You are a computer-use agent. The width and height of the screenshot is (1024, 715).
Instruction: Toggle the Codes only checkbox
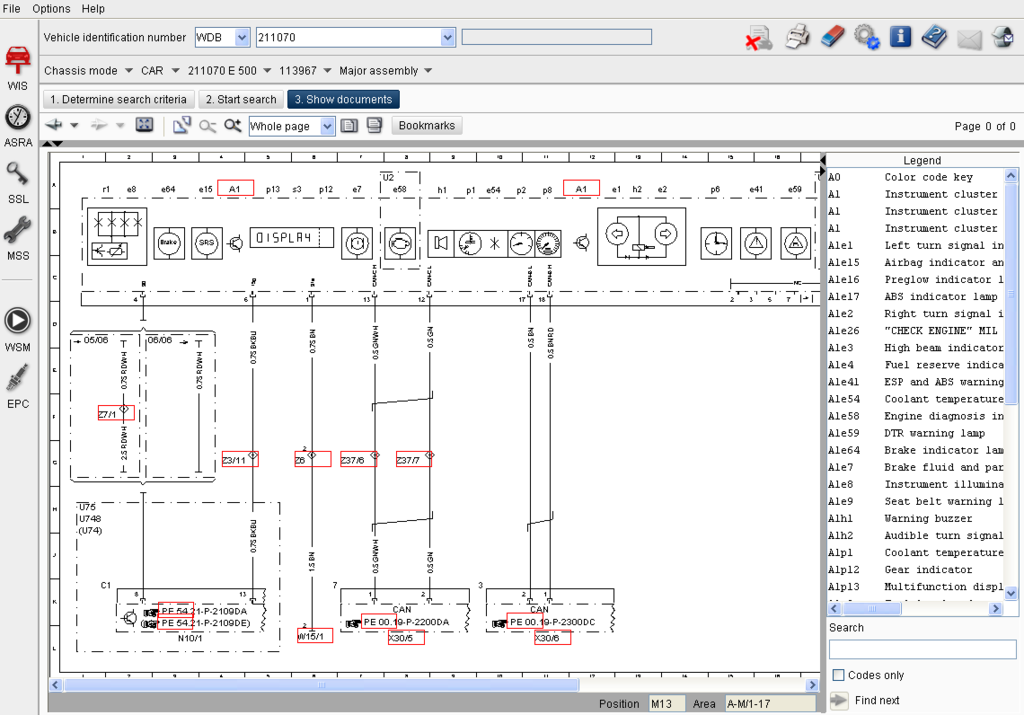point(839,675)
